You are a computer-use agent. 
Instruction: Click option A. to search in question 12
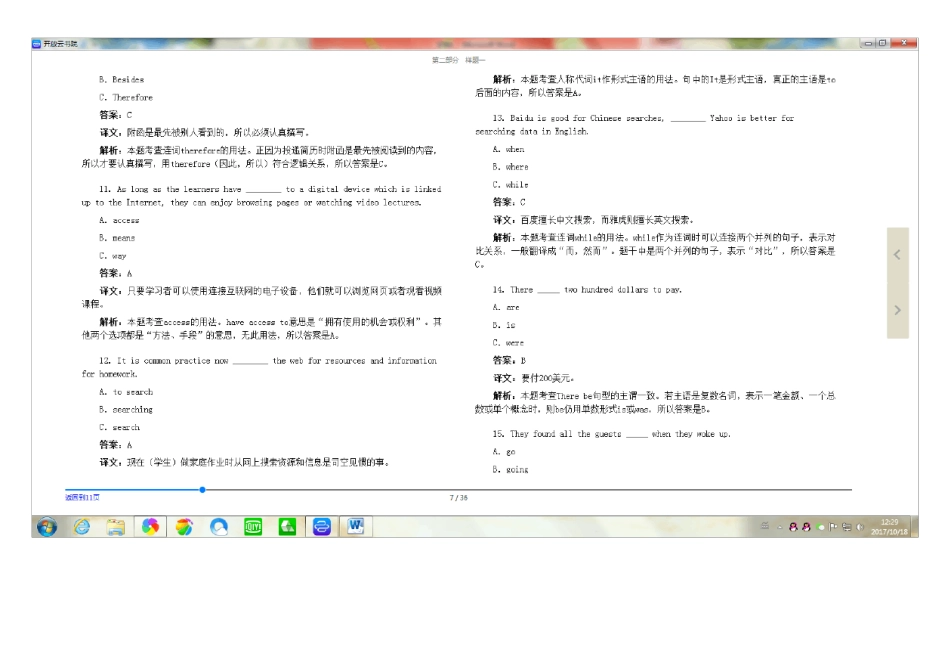pos(126,392)
